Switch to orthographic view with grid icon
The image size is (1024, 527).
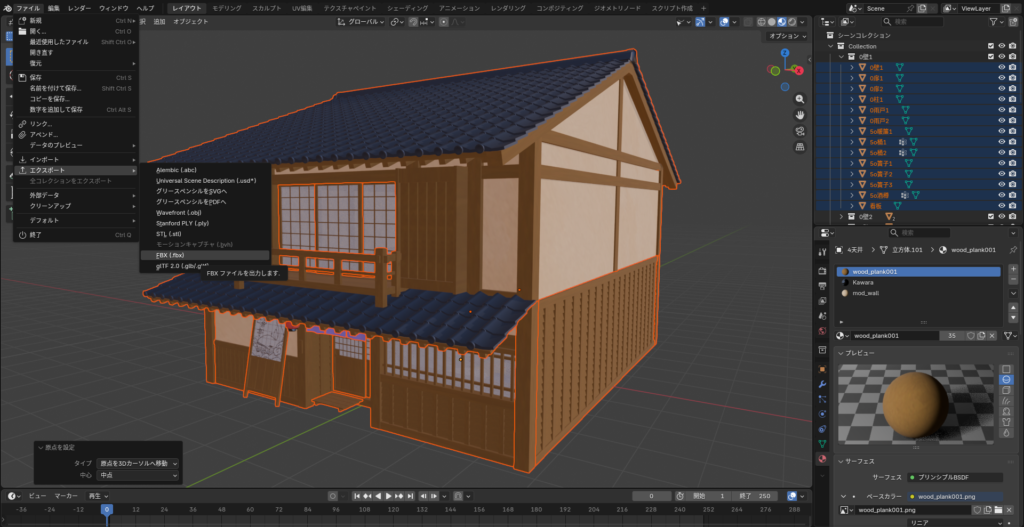click(800, 147)
